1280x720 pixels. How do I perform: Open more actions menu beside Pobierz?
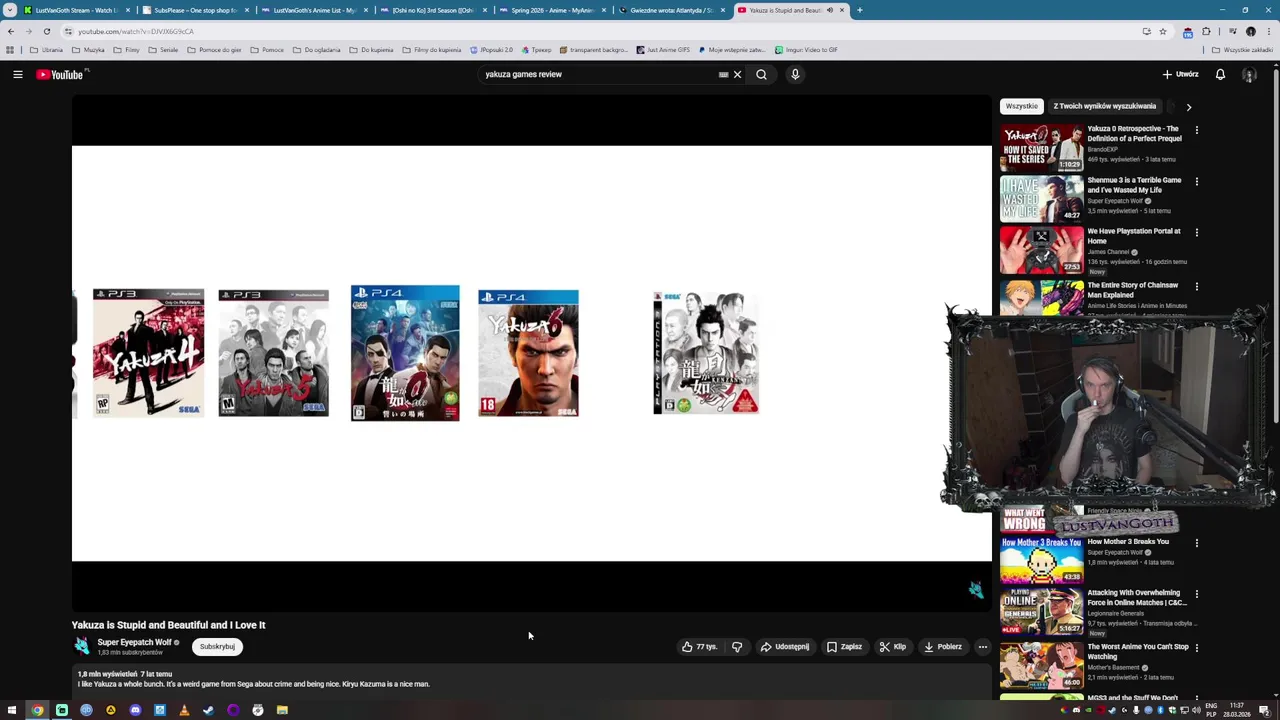tap(982, 647)
